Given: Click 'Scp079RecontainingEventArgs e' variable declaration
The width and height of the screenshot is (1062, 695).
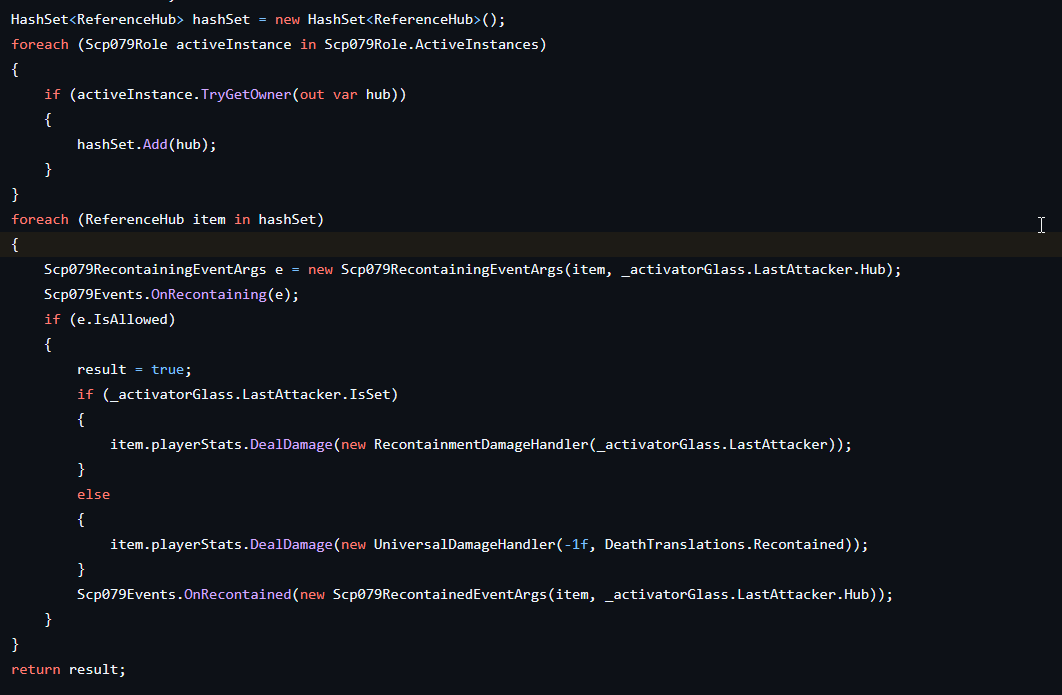Looking at the screenshot, I should [163, 269].
